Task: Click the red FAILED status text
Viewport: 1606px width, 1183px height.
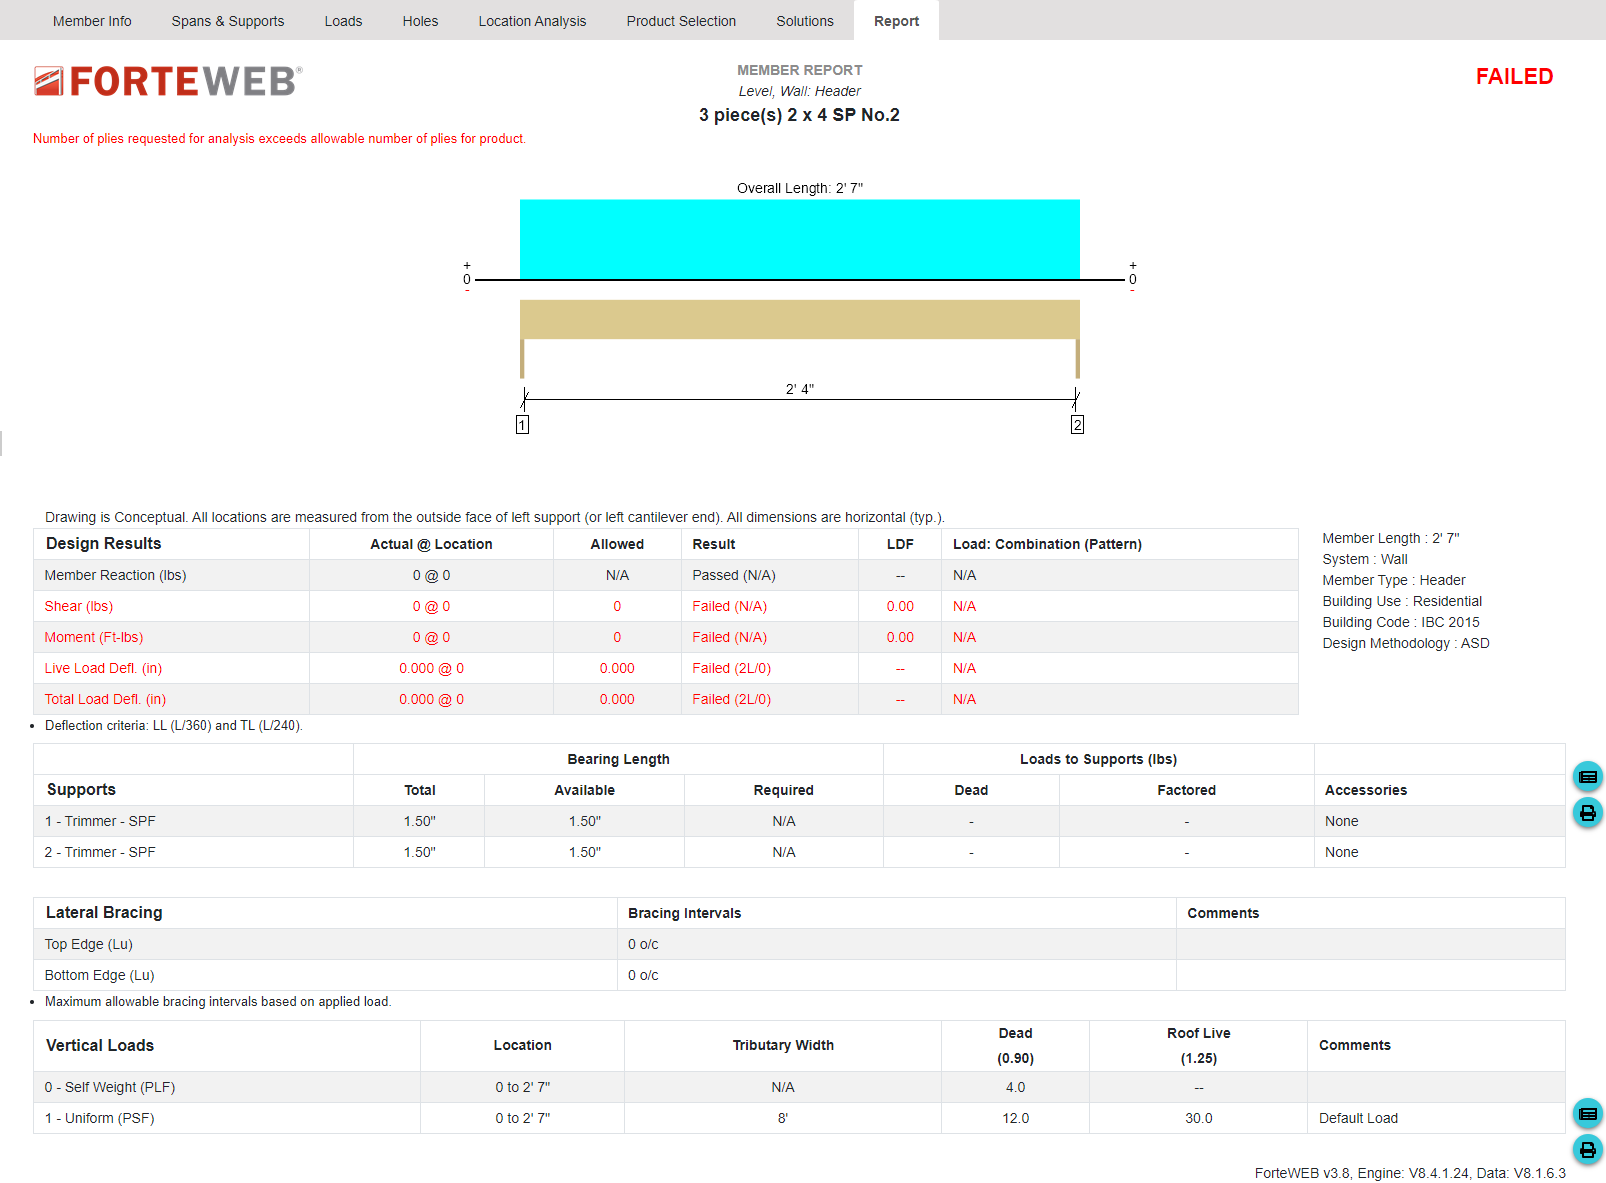Action: (x=1514, y=77)
